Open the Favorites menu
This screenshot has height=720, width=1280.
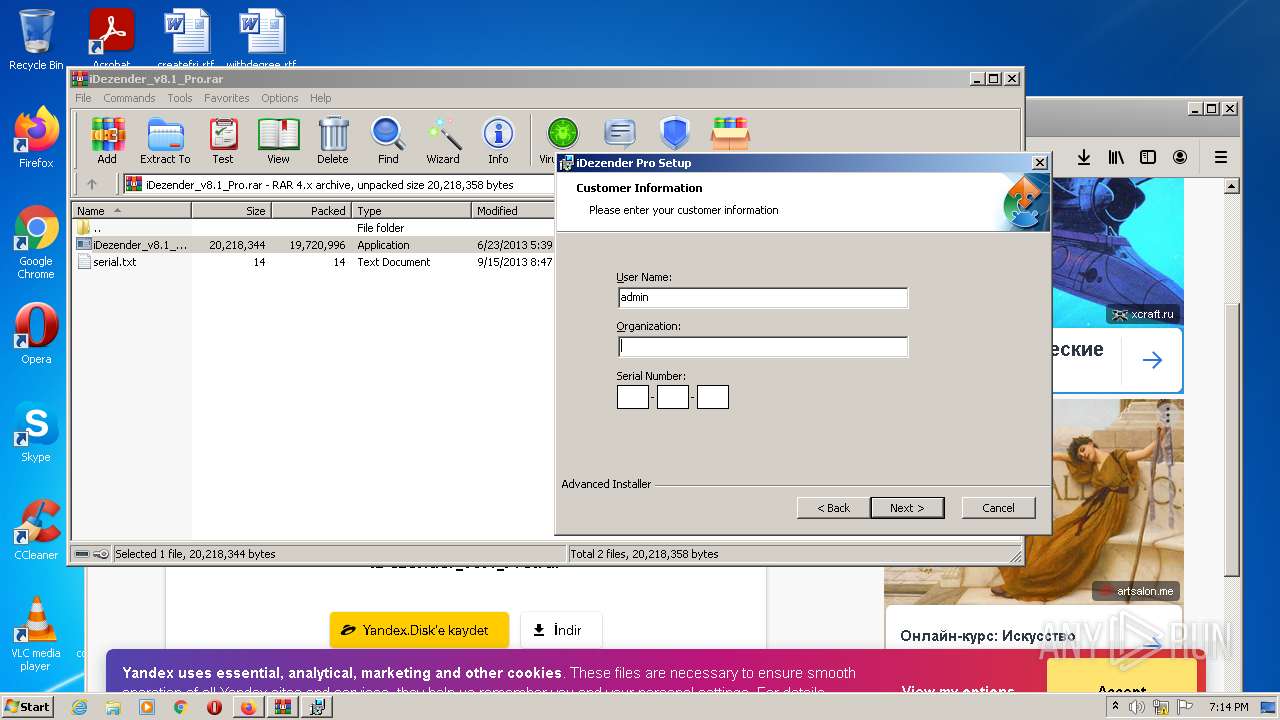tap(227, 98)
